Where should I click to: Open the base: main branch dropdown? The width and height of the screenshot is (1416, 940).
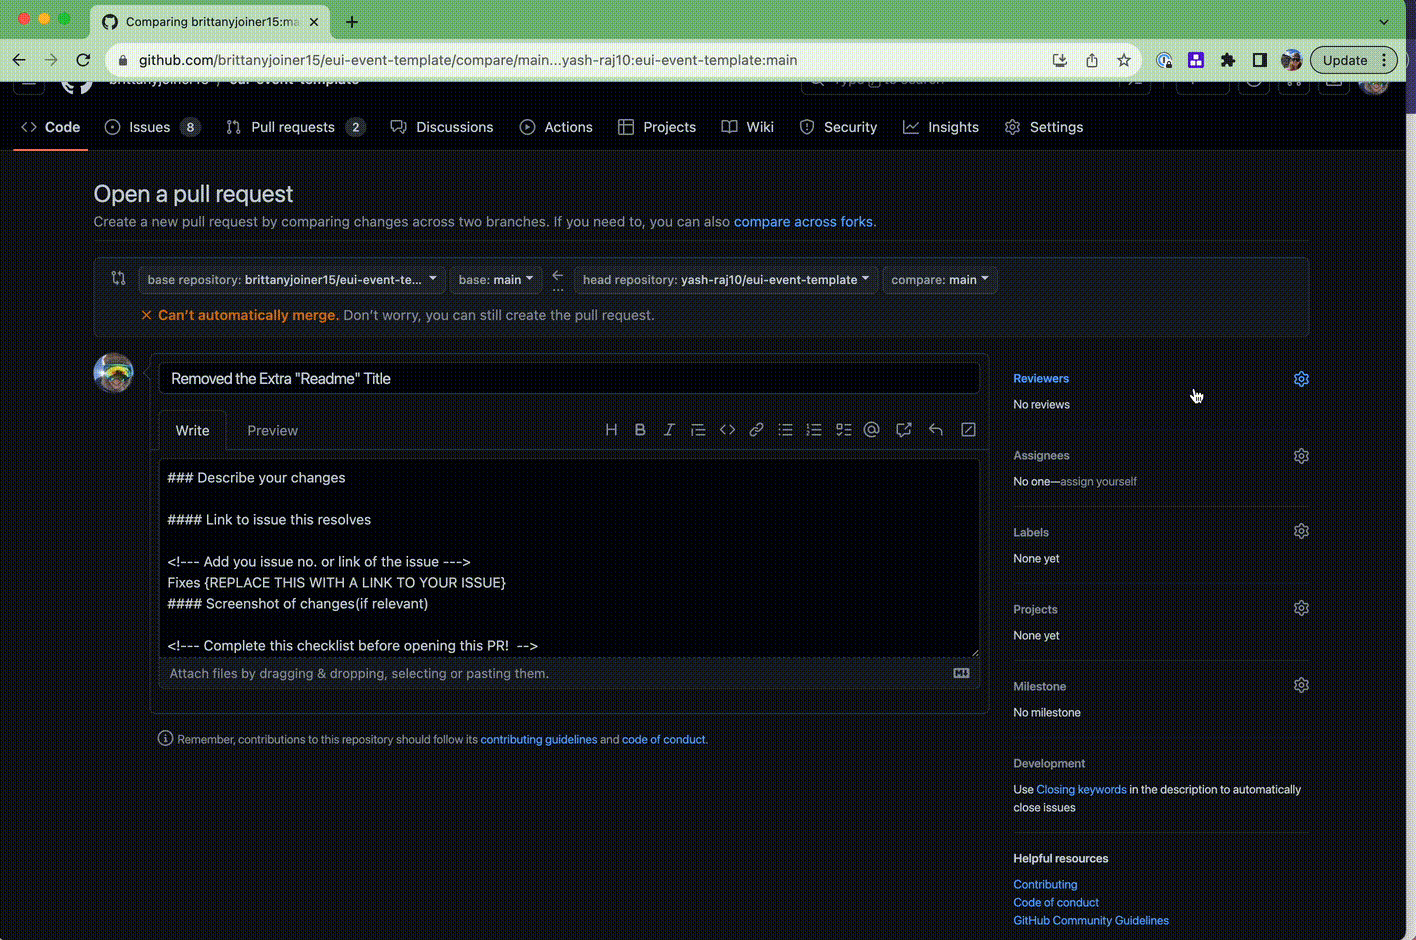pyautogui.click(x=496, y=280)
